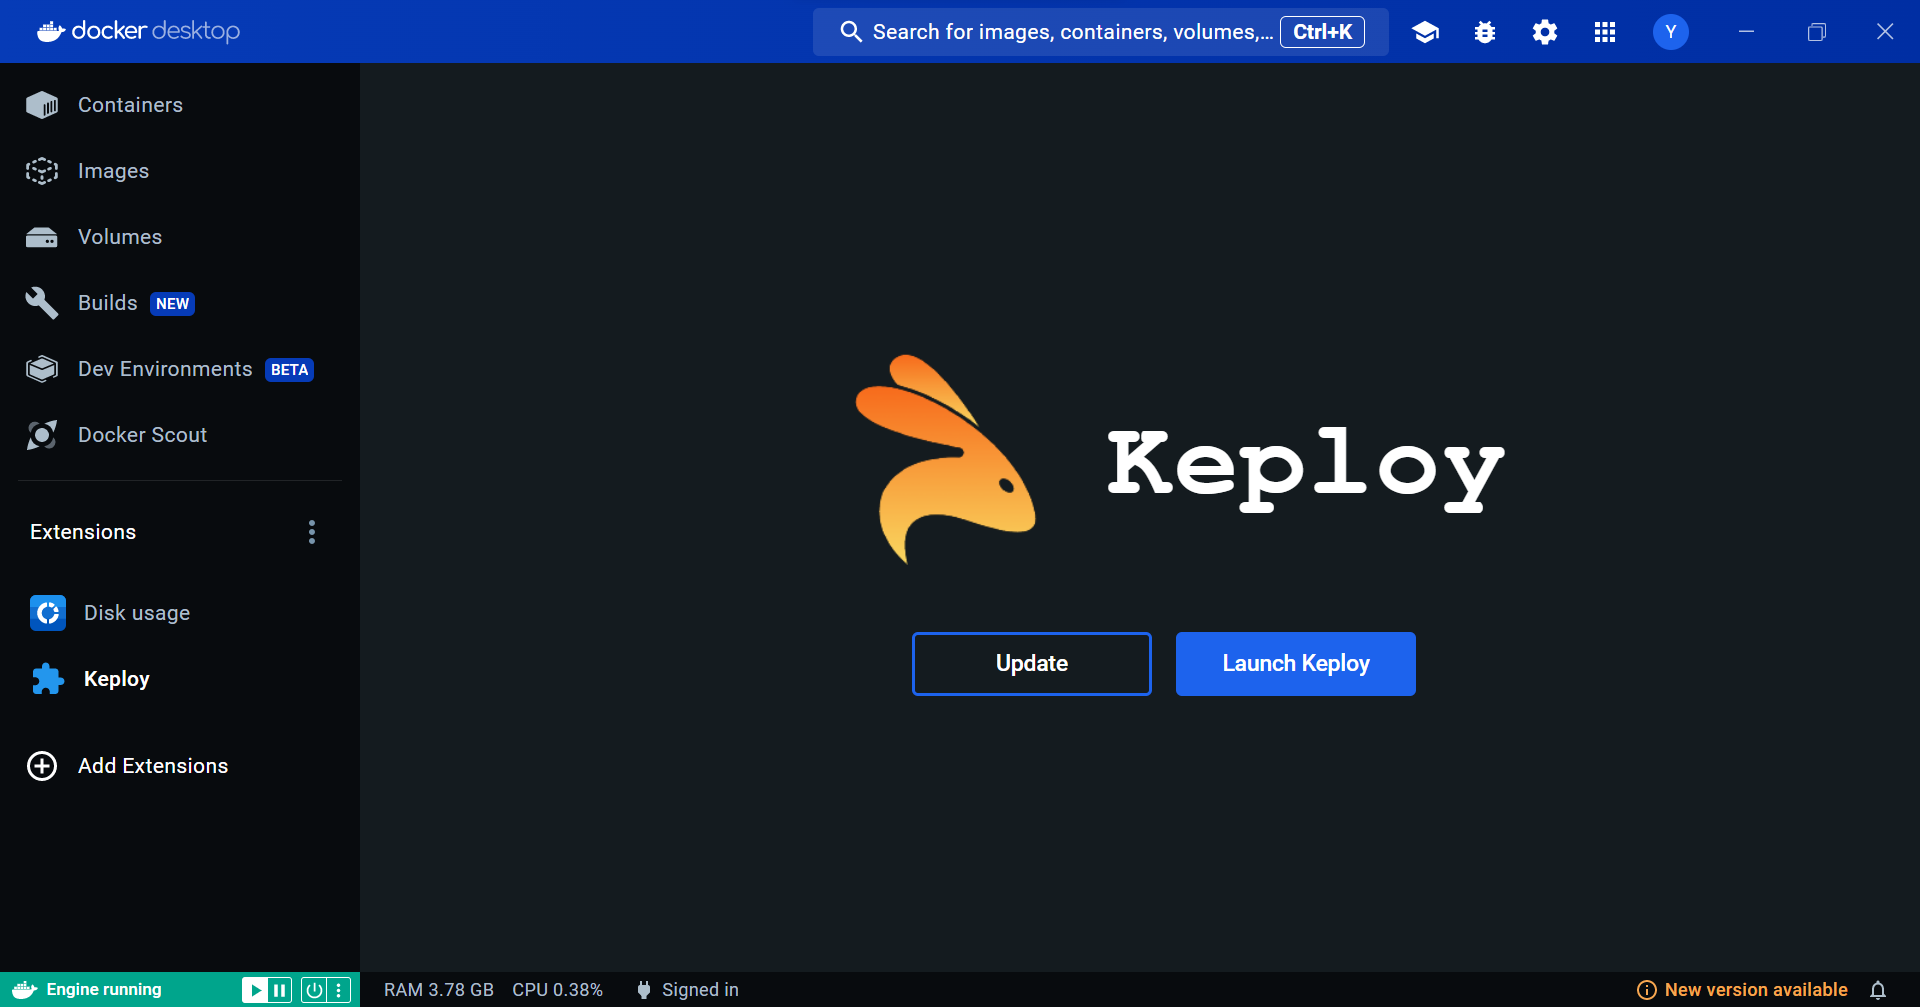
Task: Select the Dev Environments label
Action: pos(165,369)
